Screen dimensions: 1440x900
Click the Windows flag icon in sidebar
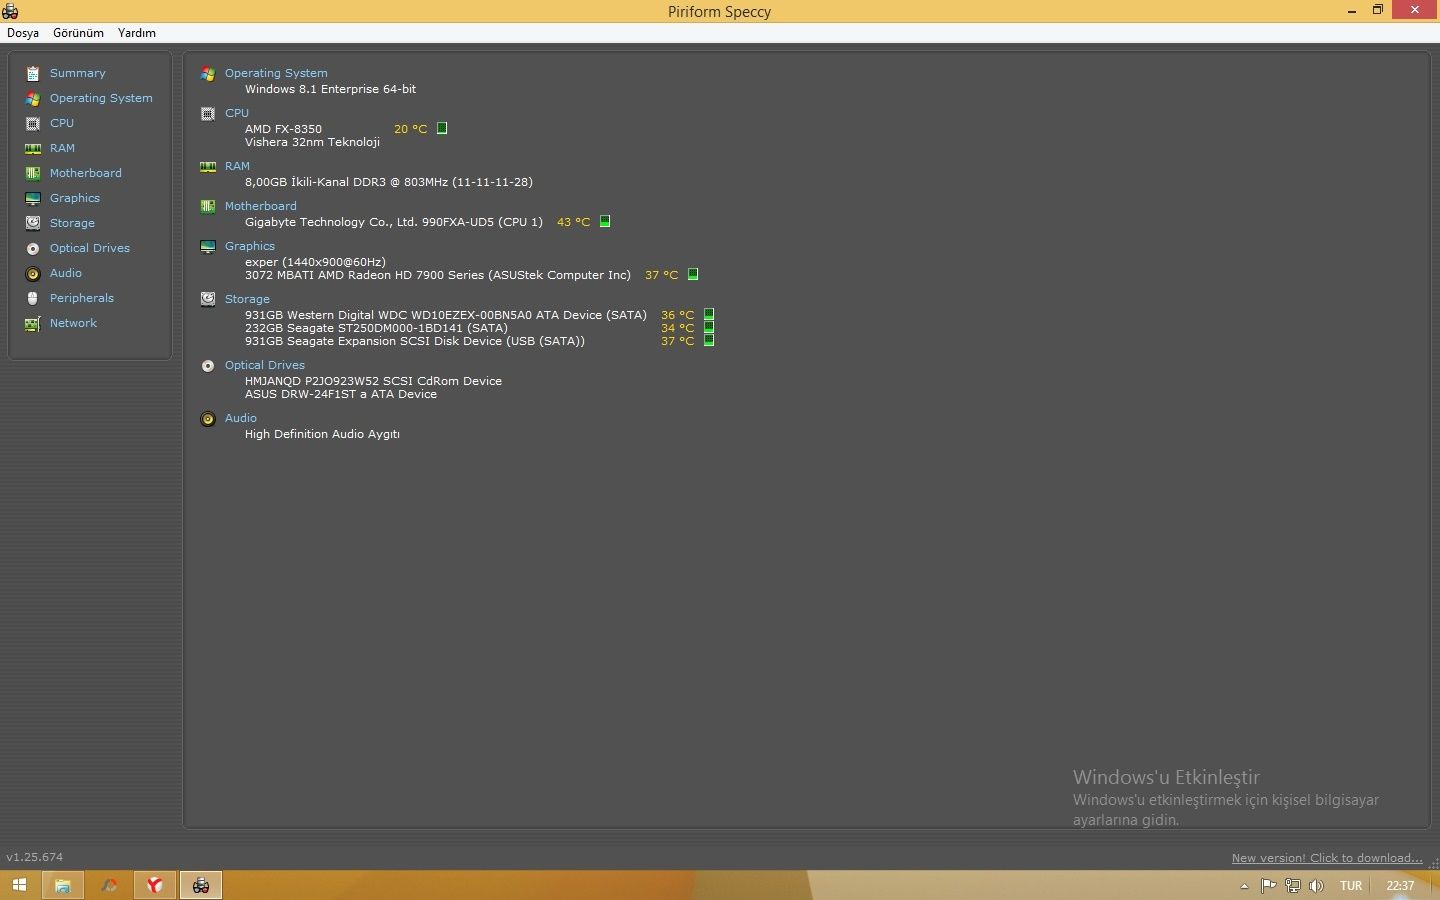(x=33, y=98)
